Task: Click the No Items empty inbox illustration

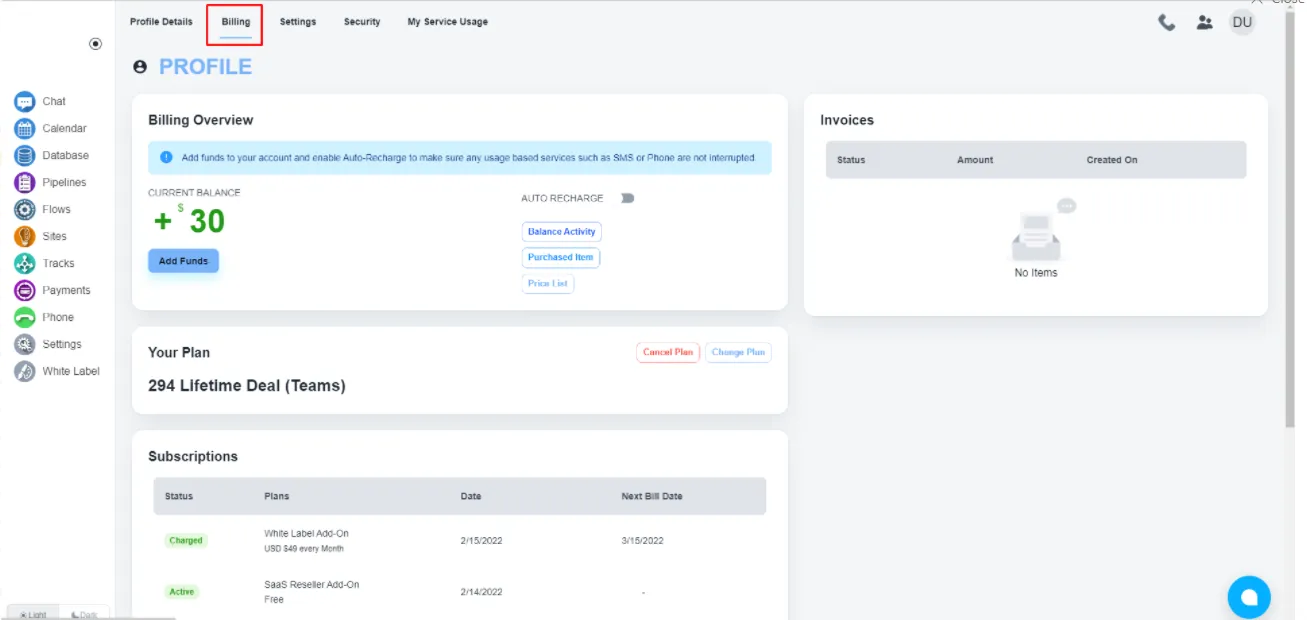Action: pyautogui.click(x=1041, y=230)
